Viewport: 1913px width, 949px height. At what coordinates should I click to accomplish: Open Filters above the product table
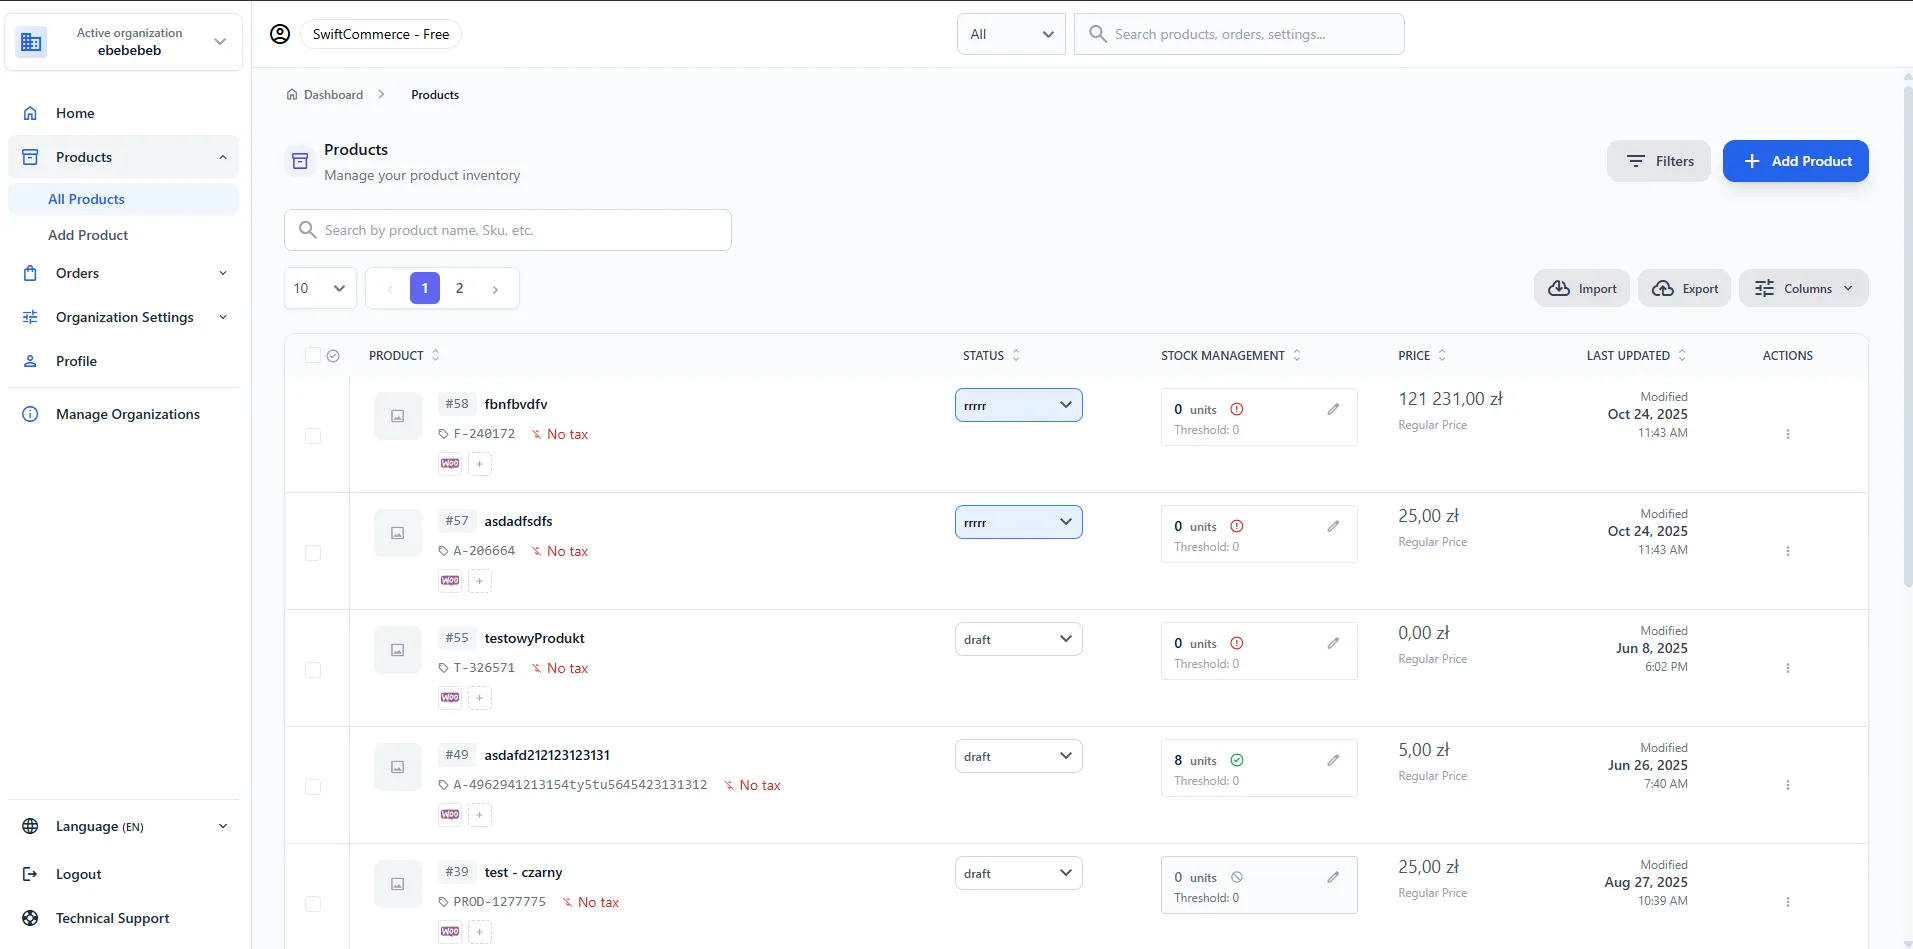coord(1658,160)
